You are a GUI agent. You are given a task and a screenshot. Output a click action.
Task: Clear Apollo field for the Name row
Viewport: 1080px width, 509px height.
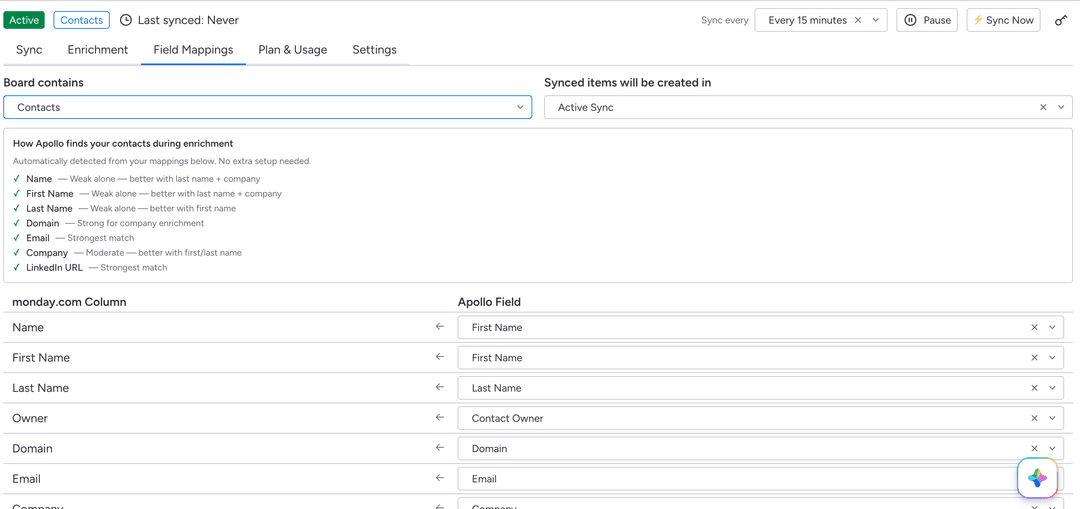[1035, 328]
